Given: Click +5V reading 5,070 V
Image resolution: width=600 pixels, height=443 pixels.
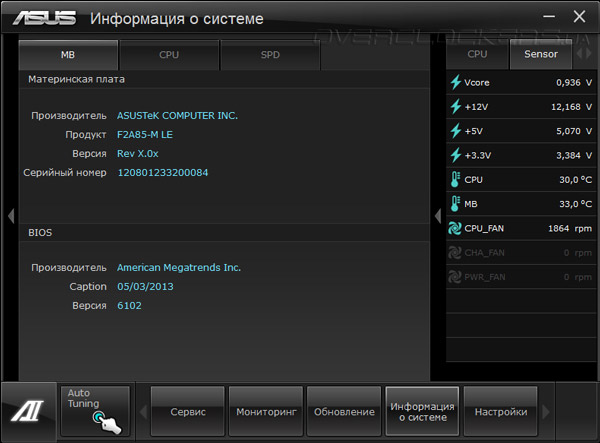Looking at the screenshot, I should [x=574, y=131].
